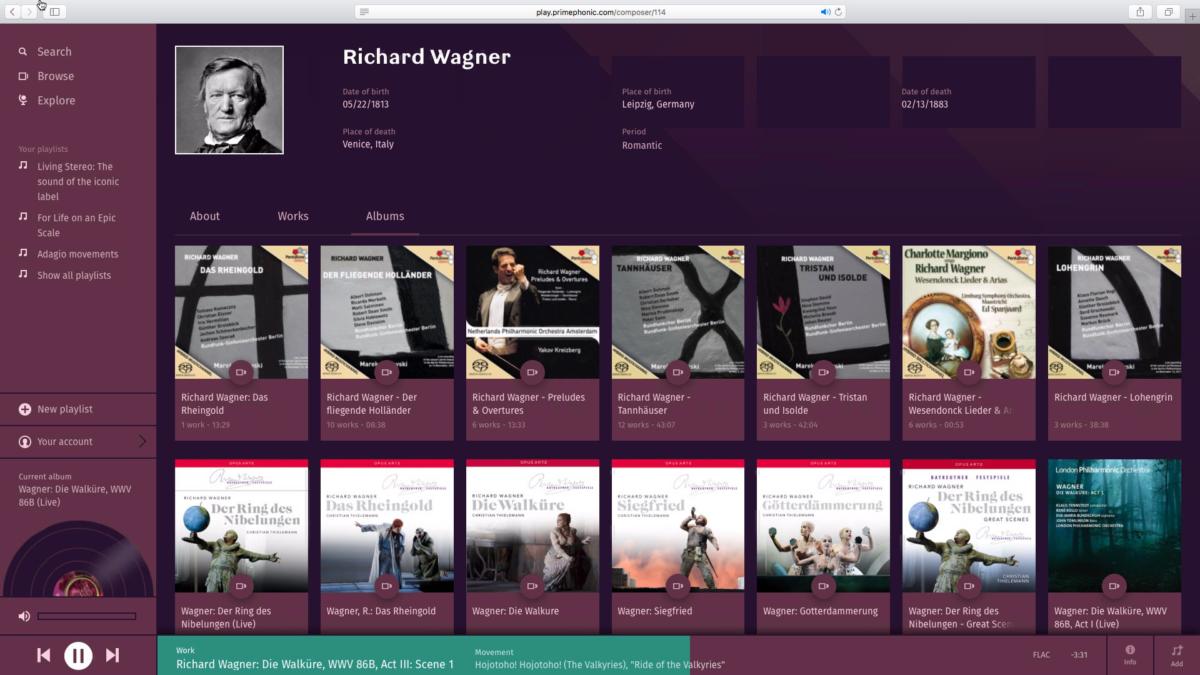Open Your account settings
Image resolution: width=1200 pixels, height=675 pixels.
[78, 441]
